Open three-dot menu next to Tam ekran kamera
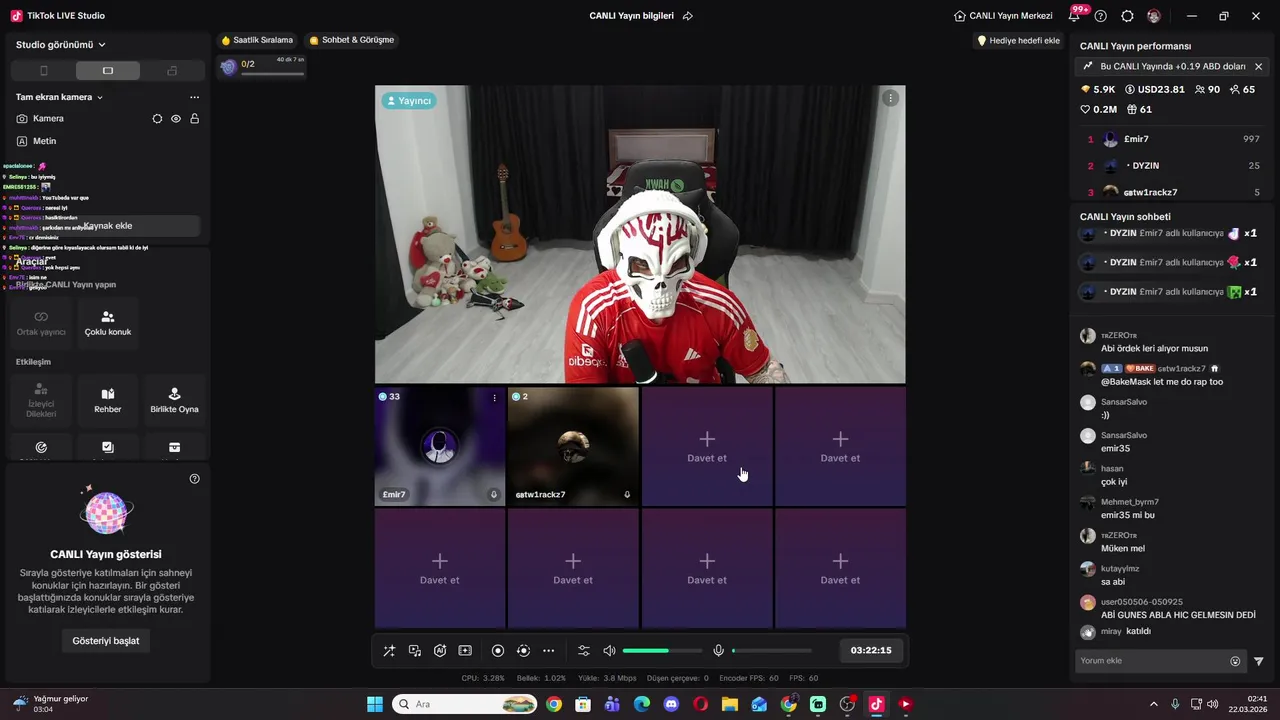1280x720 pixels. click(x=194, y=97)
